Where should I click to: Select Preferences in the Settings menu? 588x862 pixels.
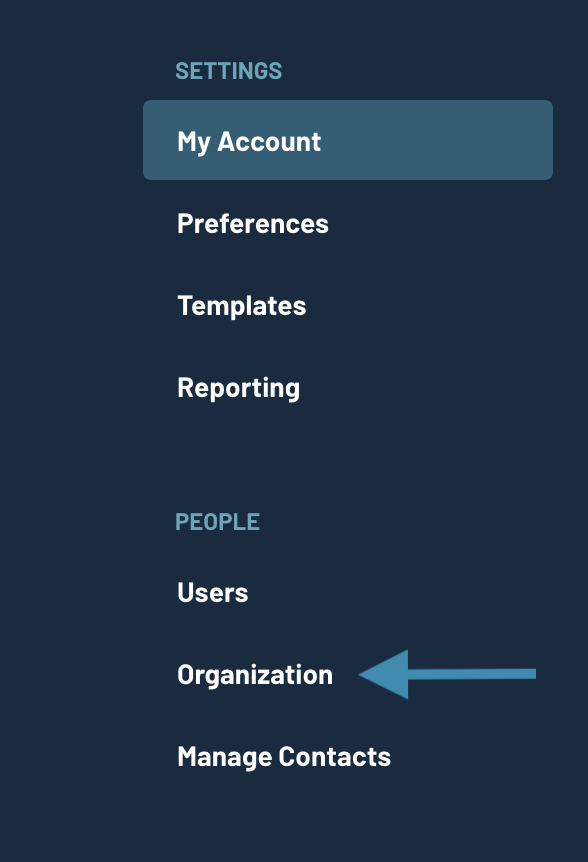[x=252, y=224]
